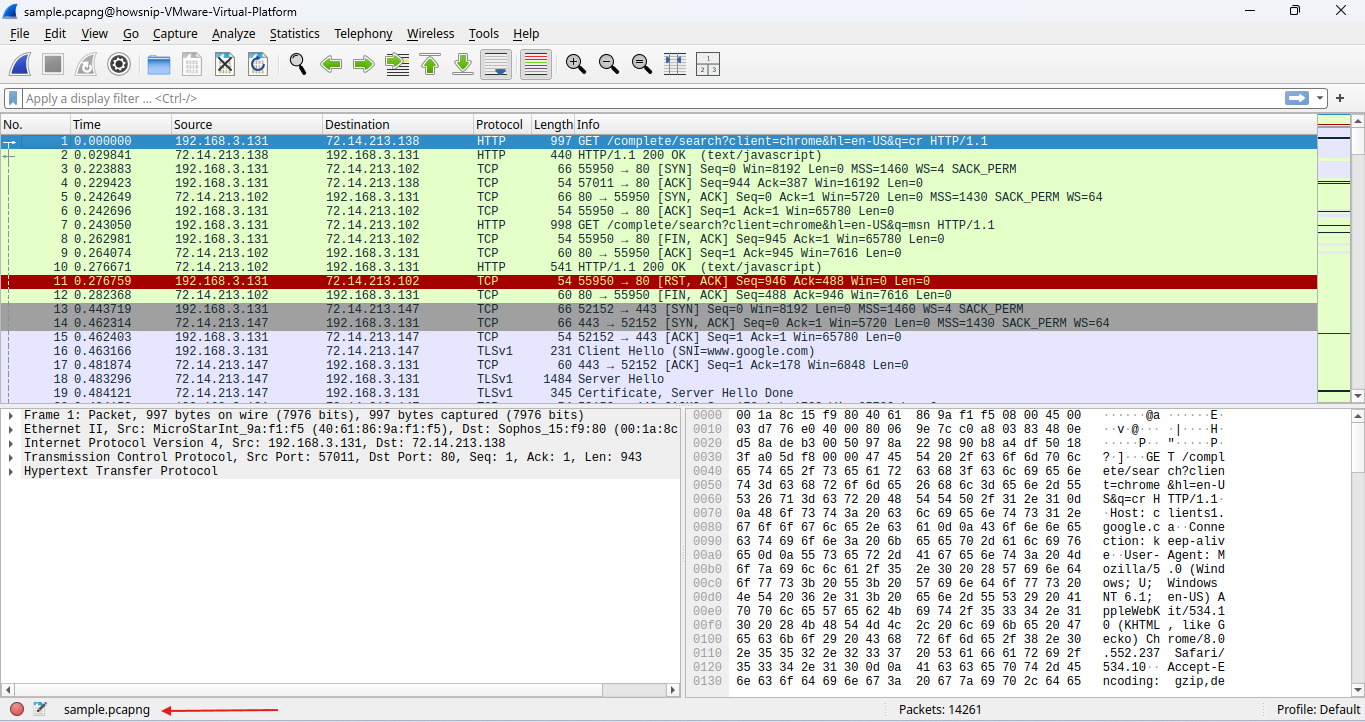Viewport: 1365px width, 722px height.
Task: Go forward in packet history arrow
Action: pyautogui.click(x=364, y=64)
